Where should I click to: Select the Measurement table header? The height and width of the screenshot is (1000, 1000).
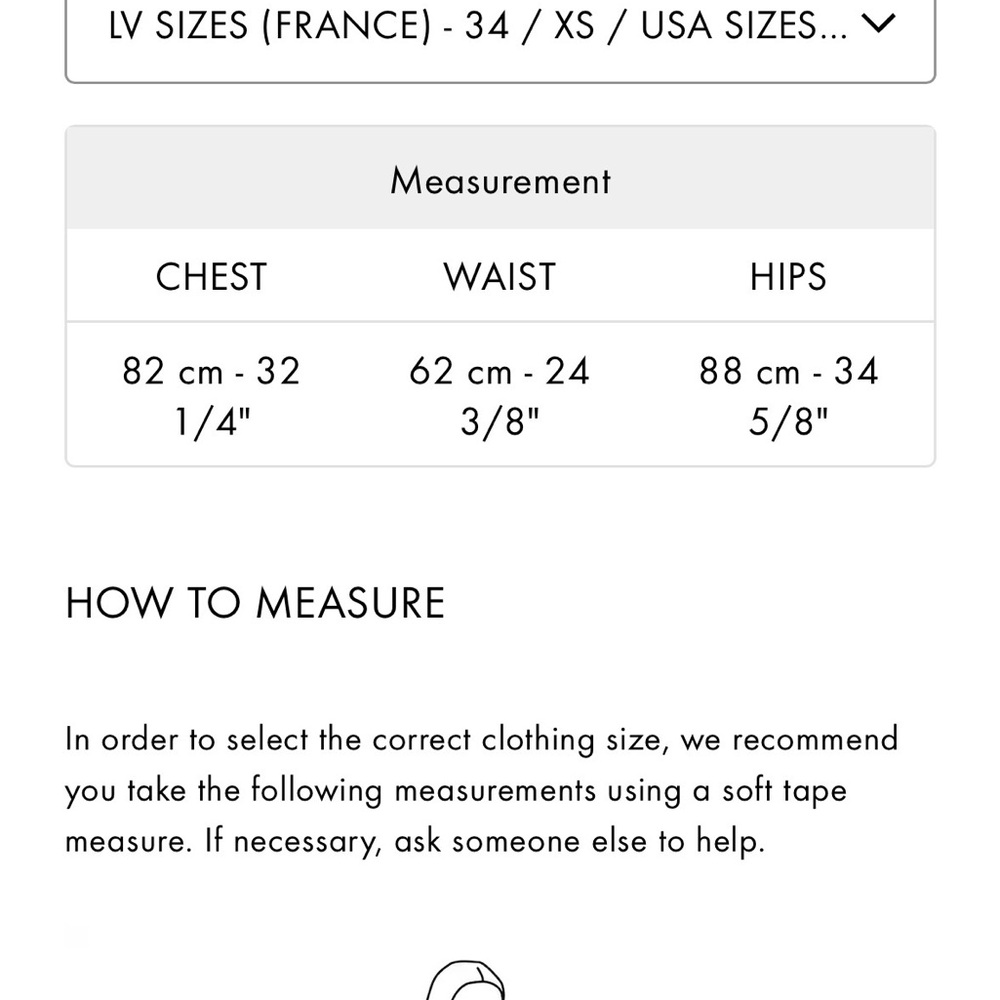point(500,180)
